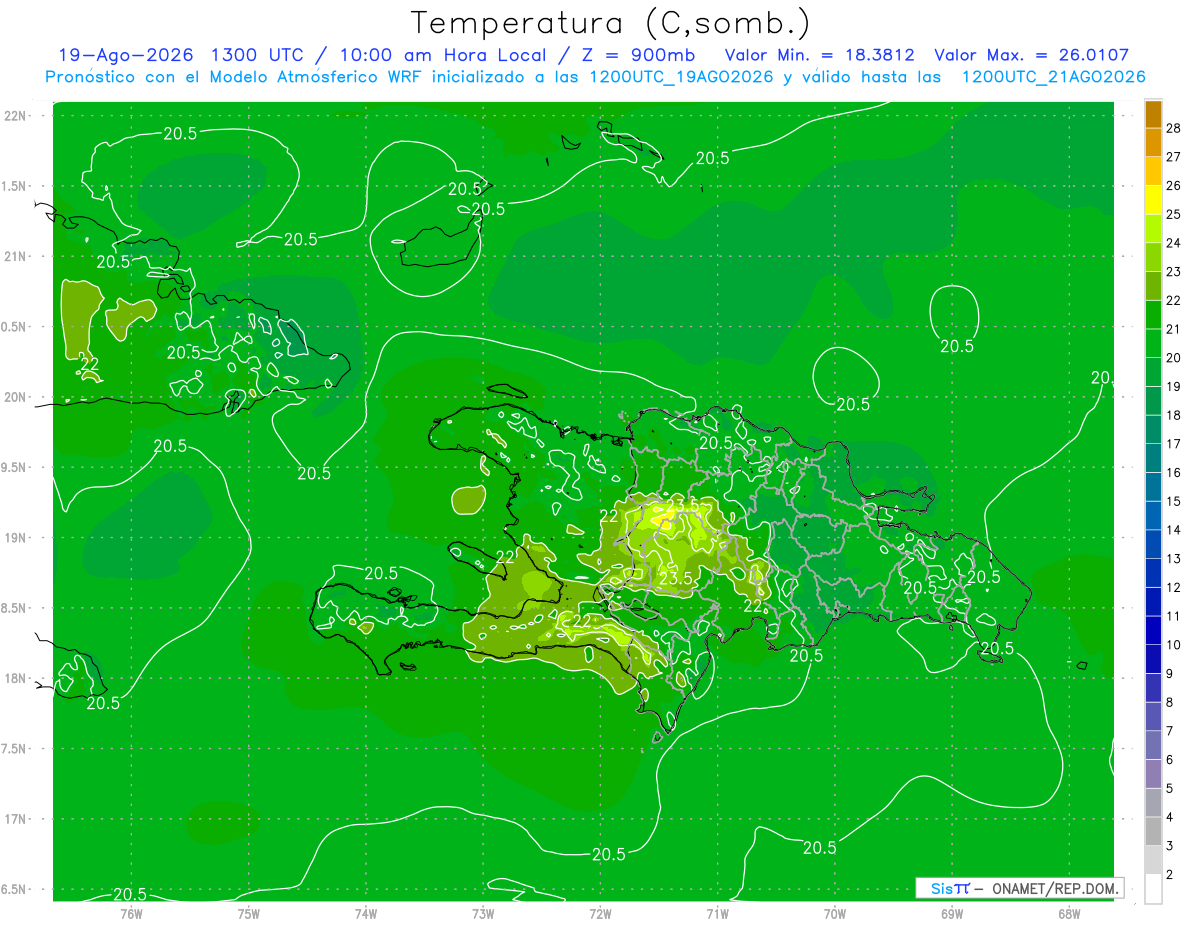Click the "21N" latitude axis label
The width and height of the screenshot is (1200, 927).
pos(17,257)
